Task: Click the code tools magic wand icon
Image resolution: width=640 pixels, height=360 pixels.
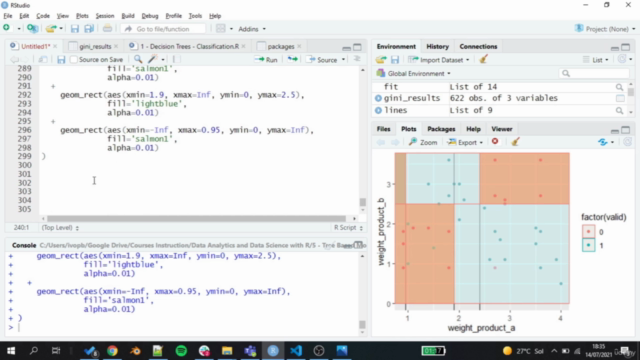Action: tap(153, 60)
